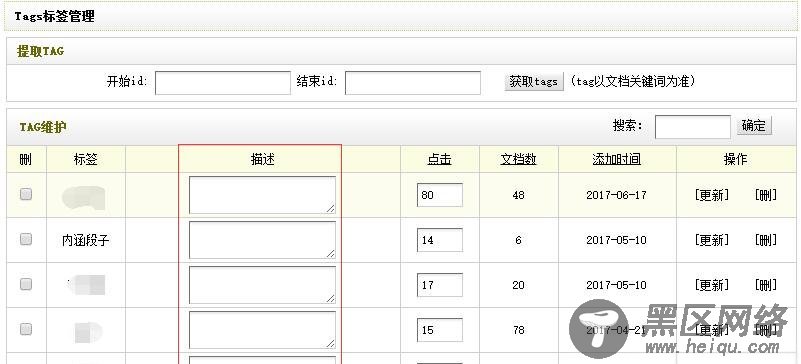Click the click-count field showing 80
801x364 pixels.
440,195
